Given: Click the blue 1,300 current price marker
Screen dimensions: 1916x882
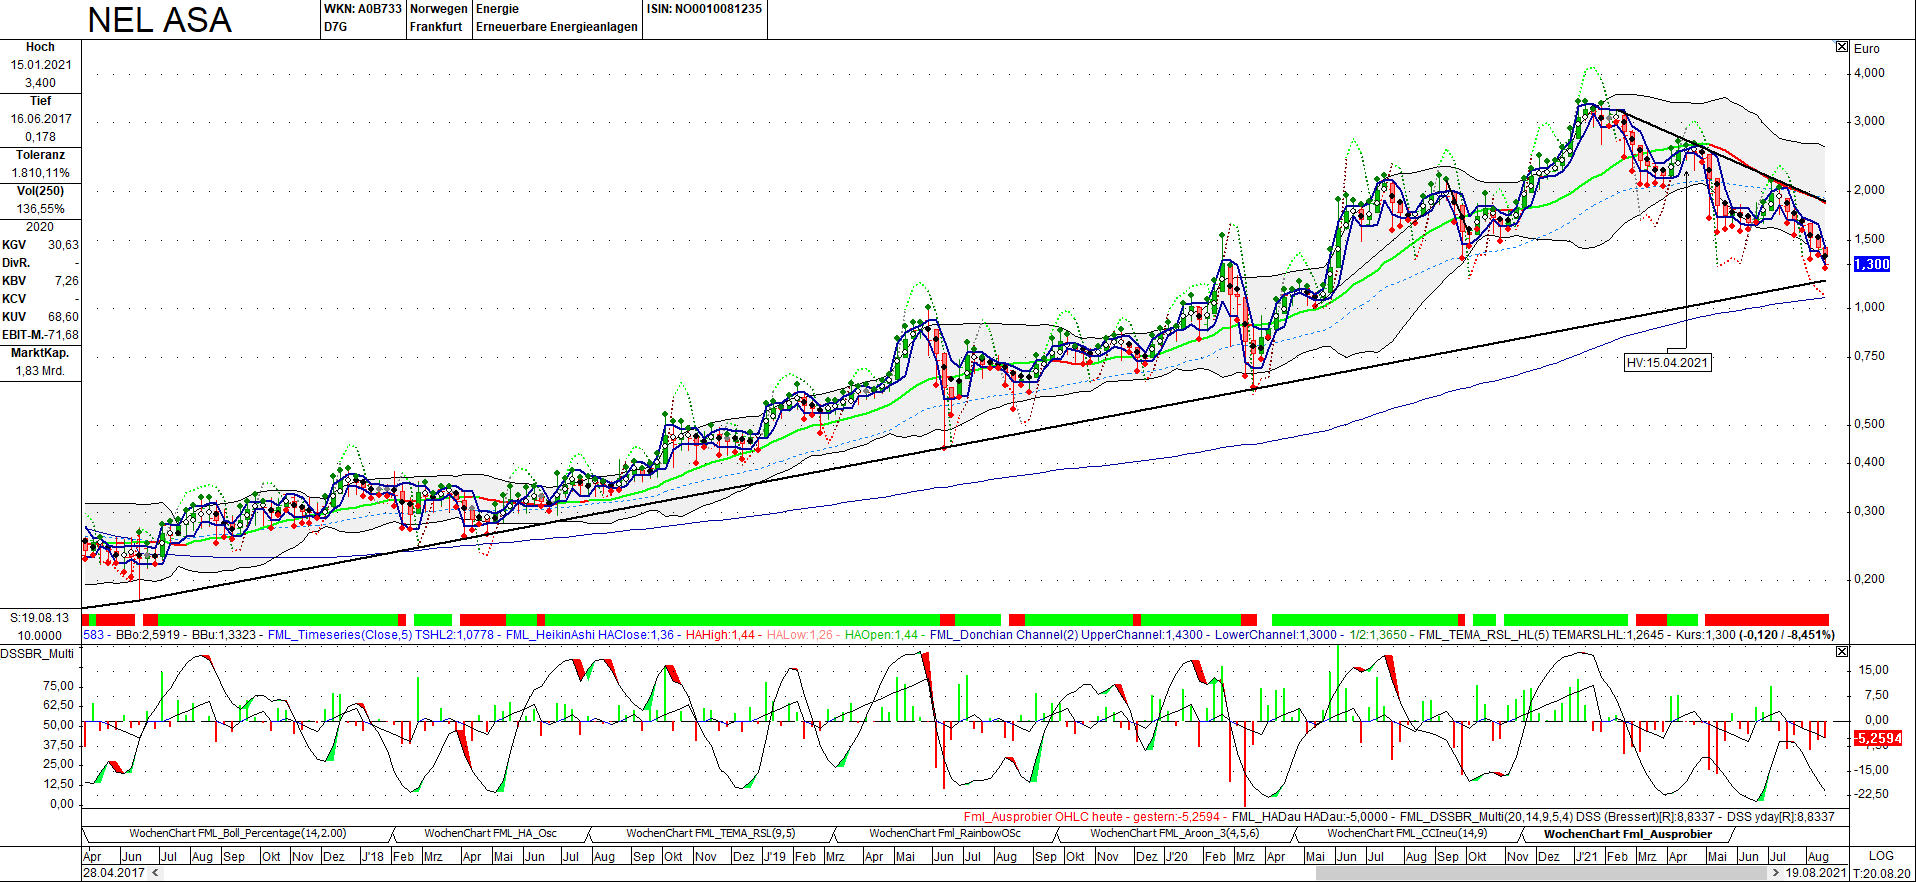Looking at the screenshot, I should click(x=1872, y=264).
